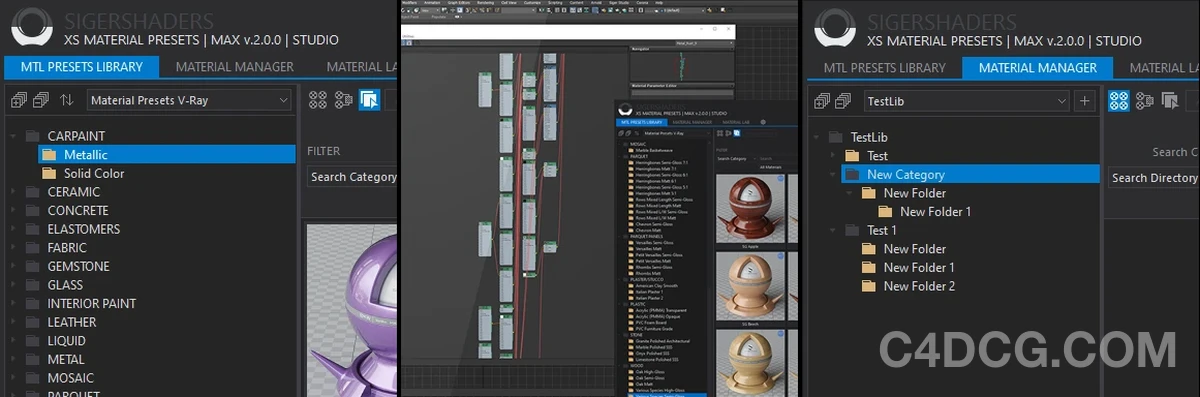Select TestLib root label in tree

point(869,137)
